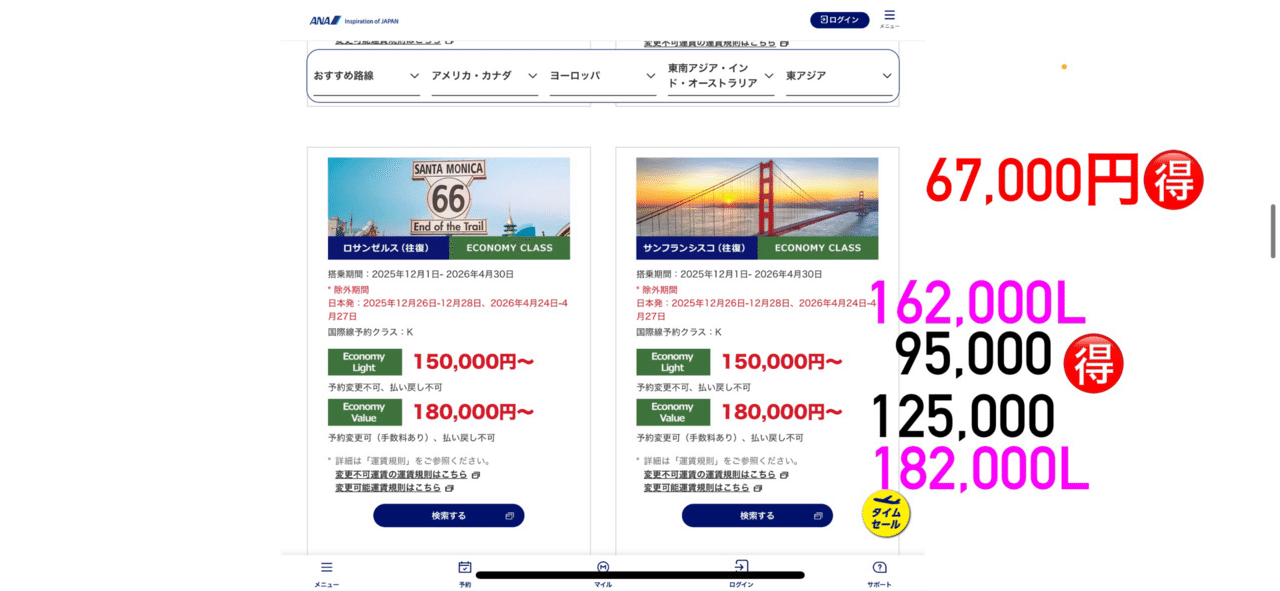The width and height of the screenshot is (1280, 591).
Task: Click the yellow タイムセール badge
Action: (x=886, y=514)
